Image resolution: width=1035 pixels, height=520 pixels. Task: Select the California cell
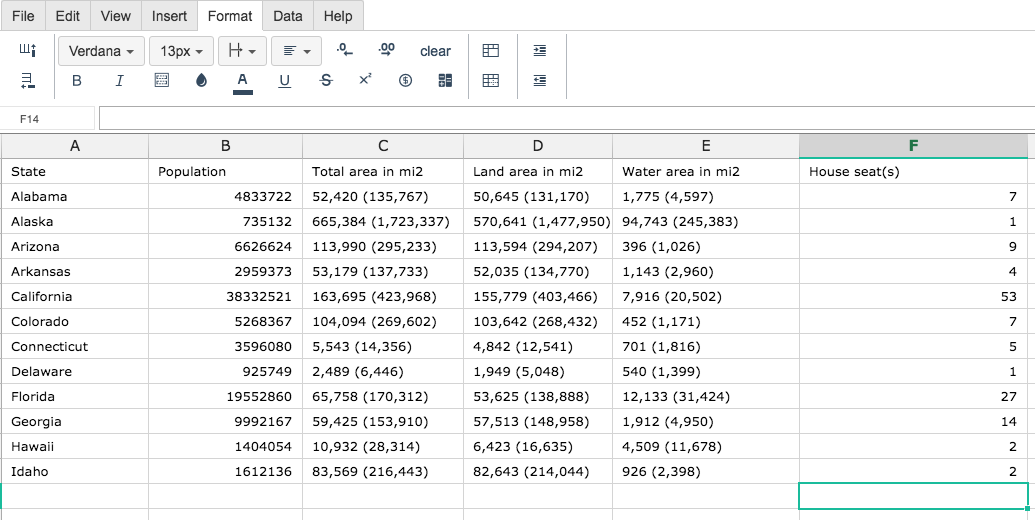tap(75, 296)
